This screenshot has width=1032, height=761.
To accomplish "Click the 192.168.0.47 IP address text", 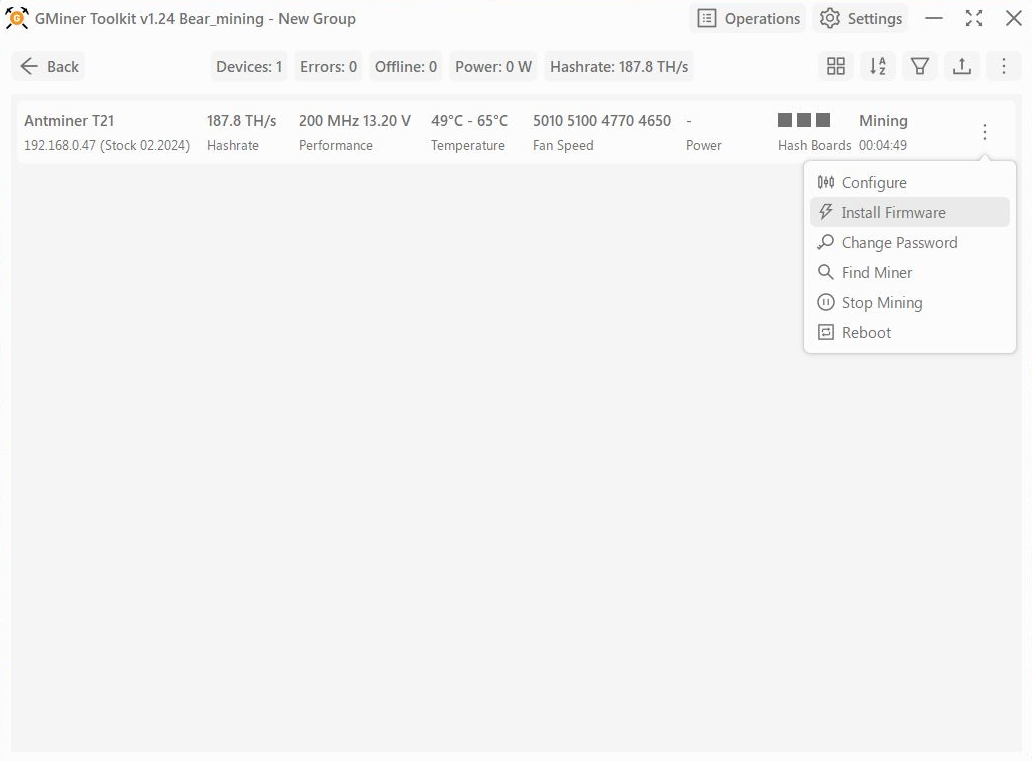I will (x=60, y=145).
